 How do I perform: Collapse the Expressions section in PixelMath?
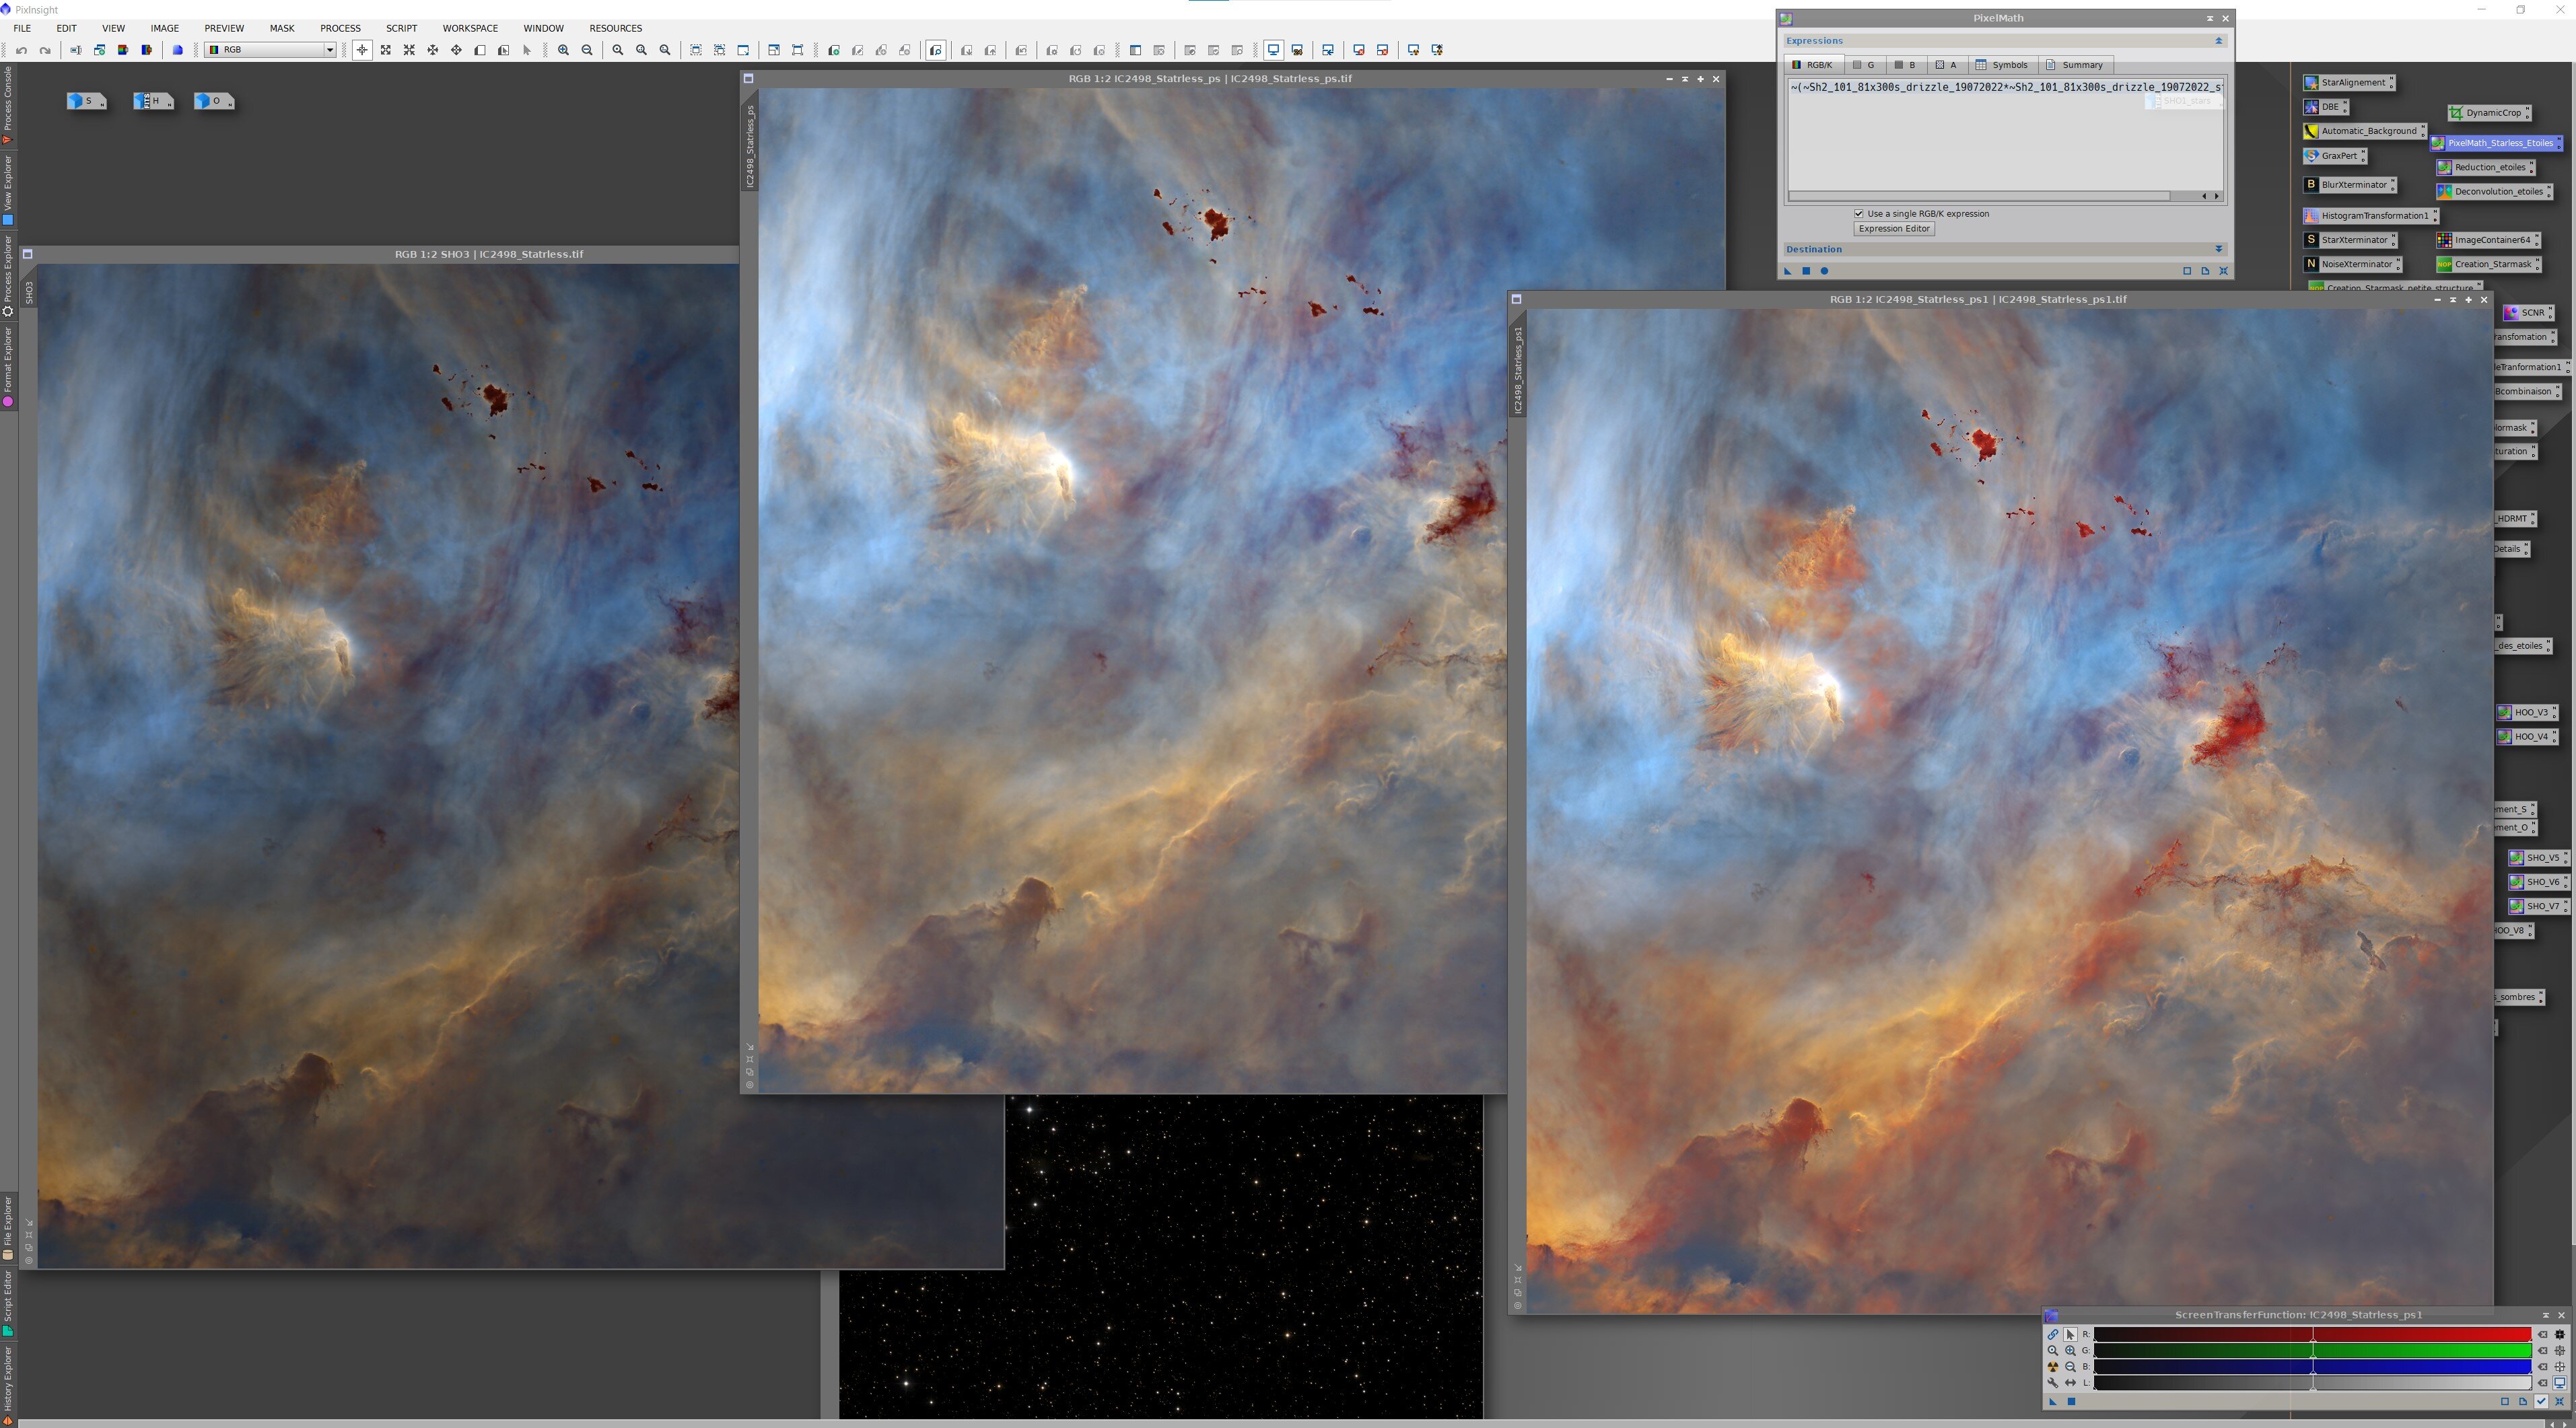2218,41
